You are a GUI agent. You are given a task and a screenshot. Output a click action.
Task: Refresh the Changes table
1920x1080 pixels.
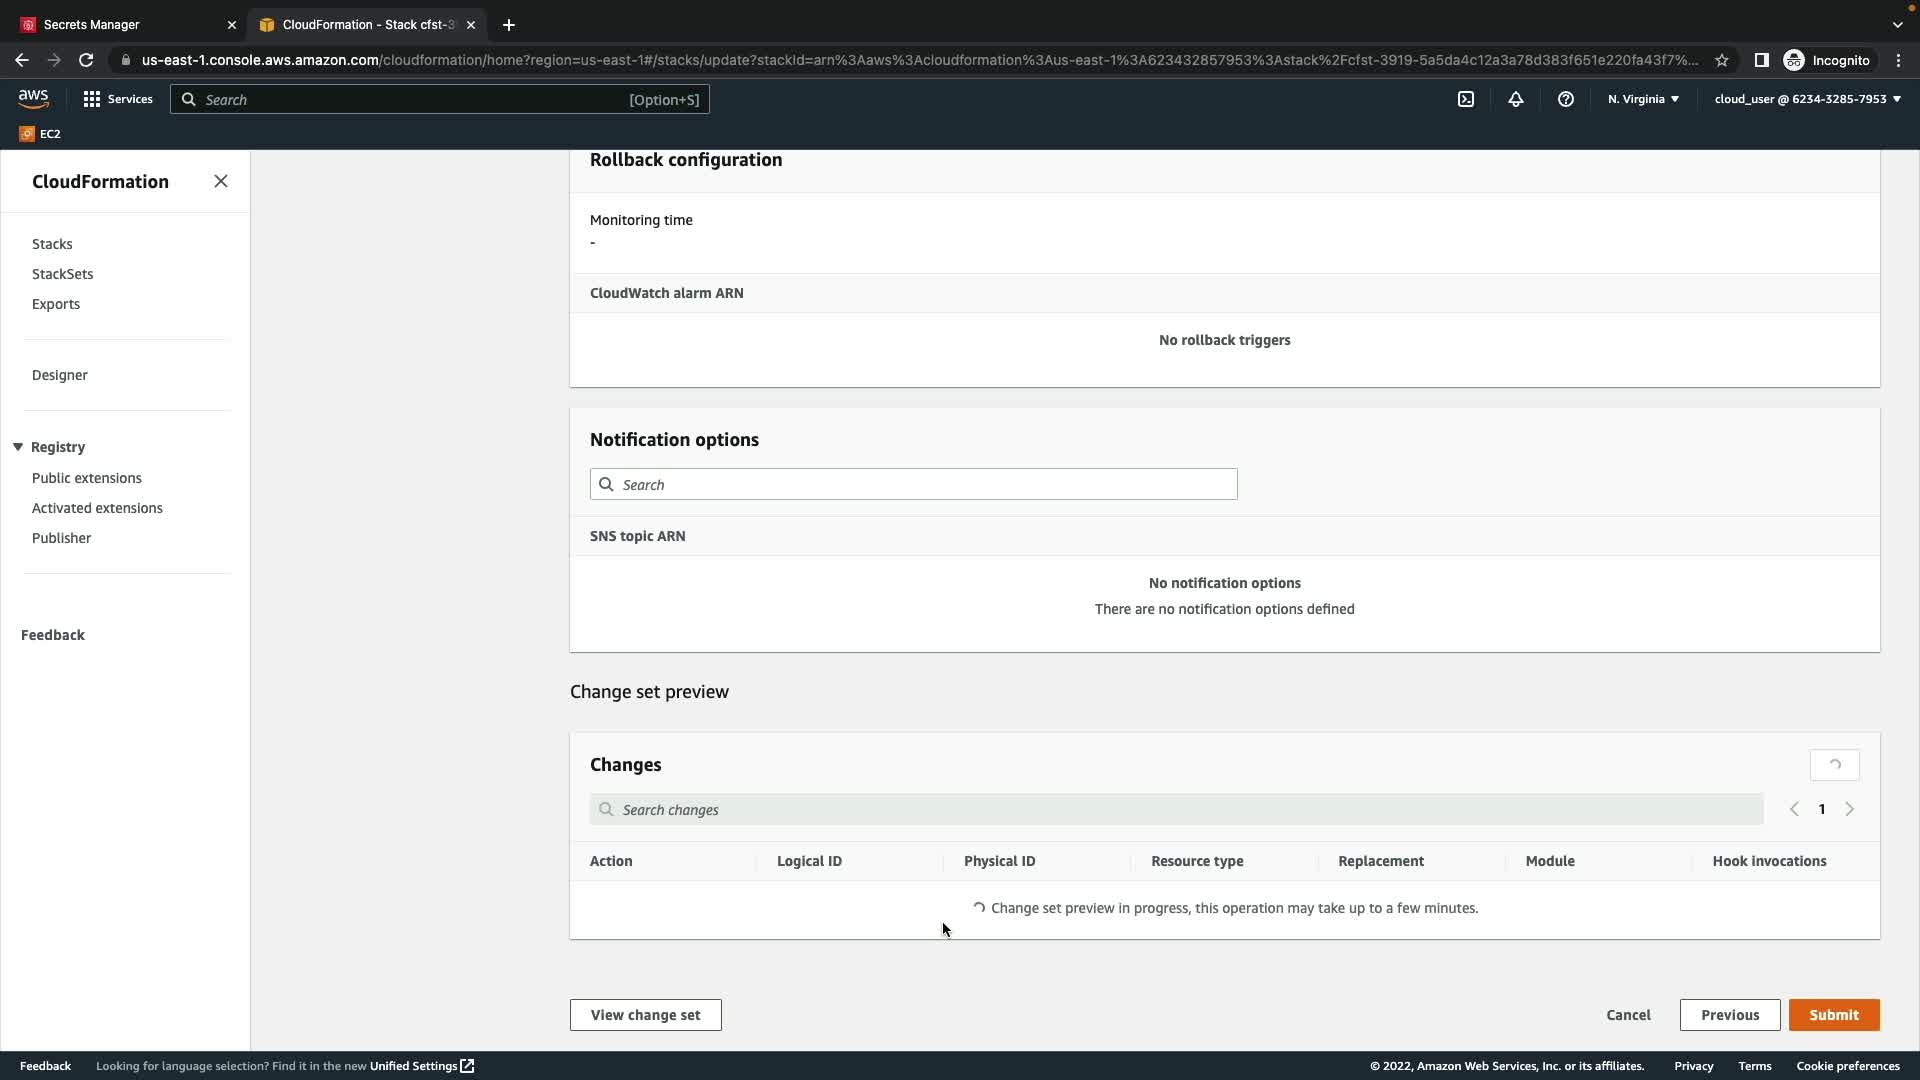click(x=1834, y=765)
